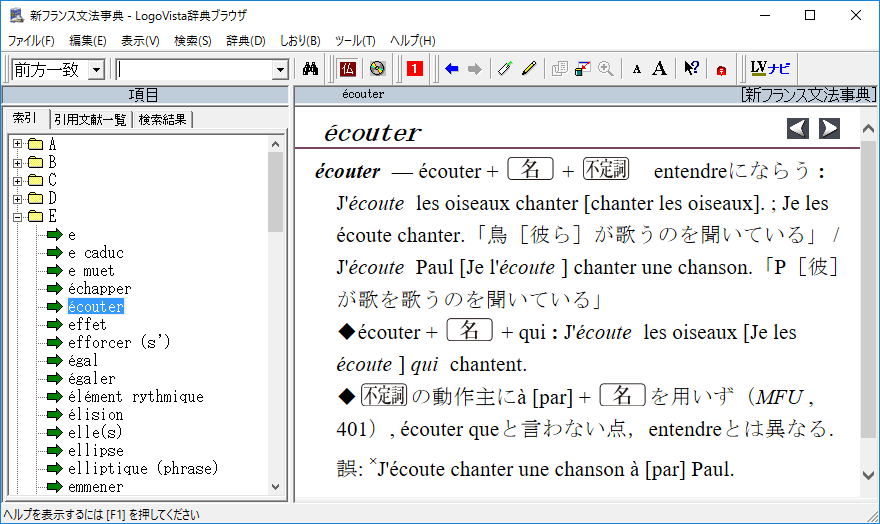This screenshot has width=880, height=524.
Task: Select the 'e' entry in tree
Action: 72,235
